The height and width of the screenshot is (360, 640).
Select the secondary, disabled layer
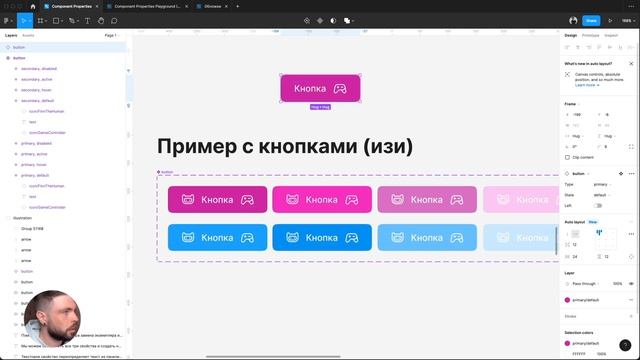pos(39,69)
